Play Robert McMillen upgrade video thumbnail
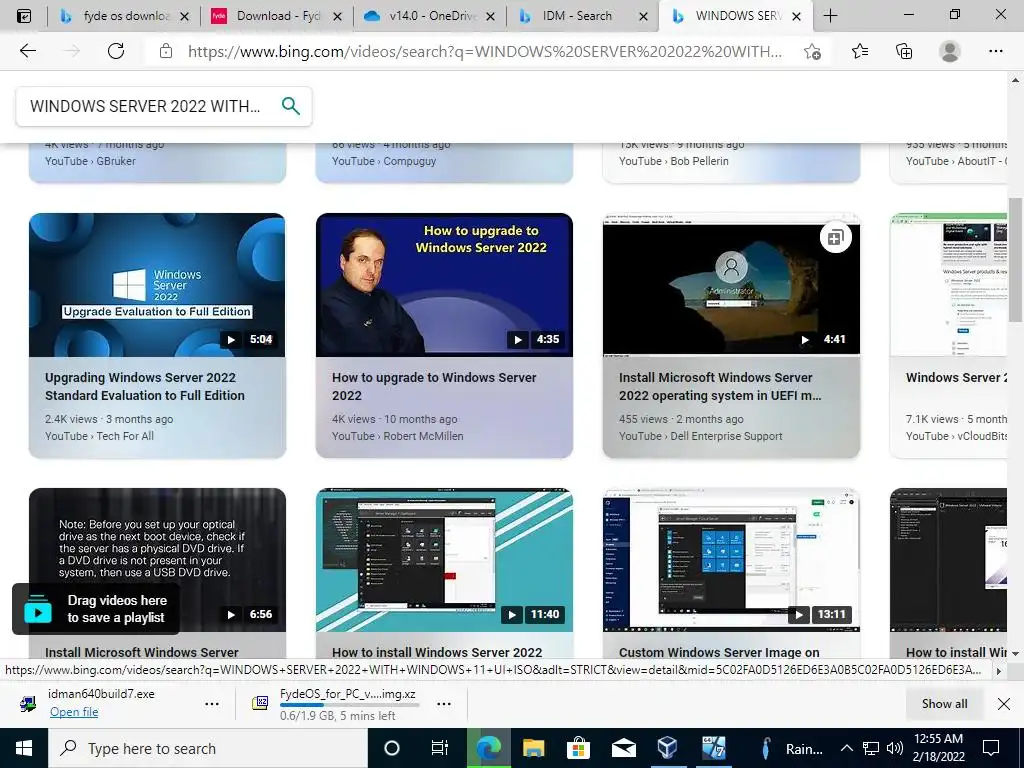This screenshot has height=768, width=1024. point(444,285)
